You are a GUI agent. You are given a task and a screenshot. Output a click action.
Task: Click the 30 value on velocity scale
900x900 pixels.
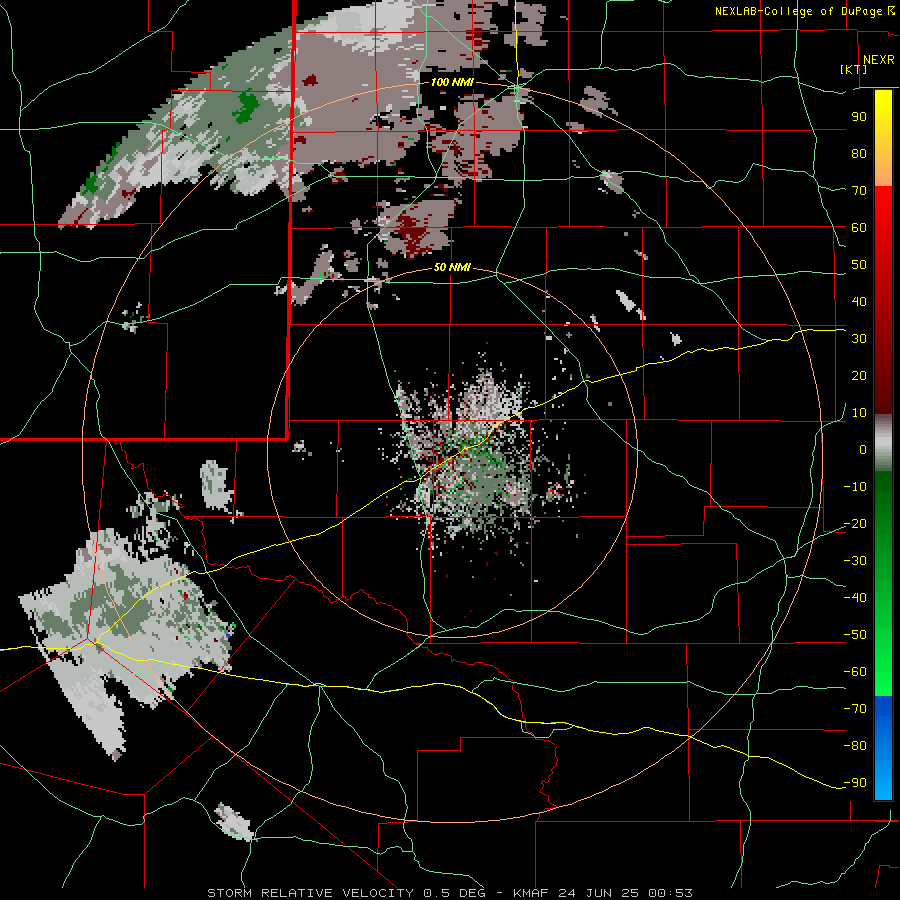(859, 339)
